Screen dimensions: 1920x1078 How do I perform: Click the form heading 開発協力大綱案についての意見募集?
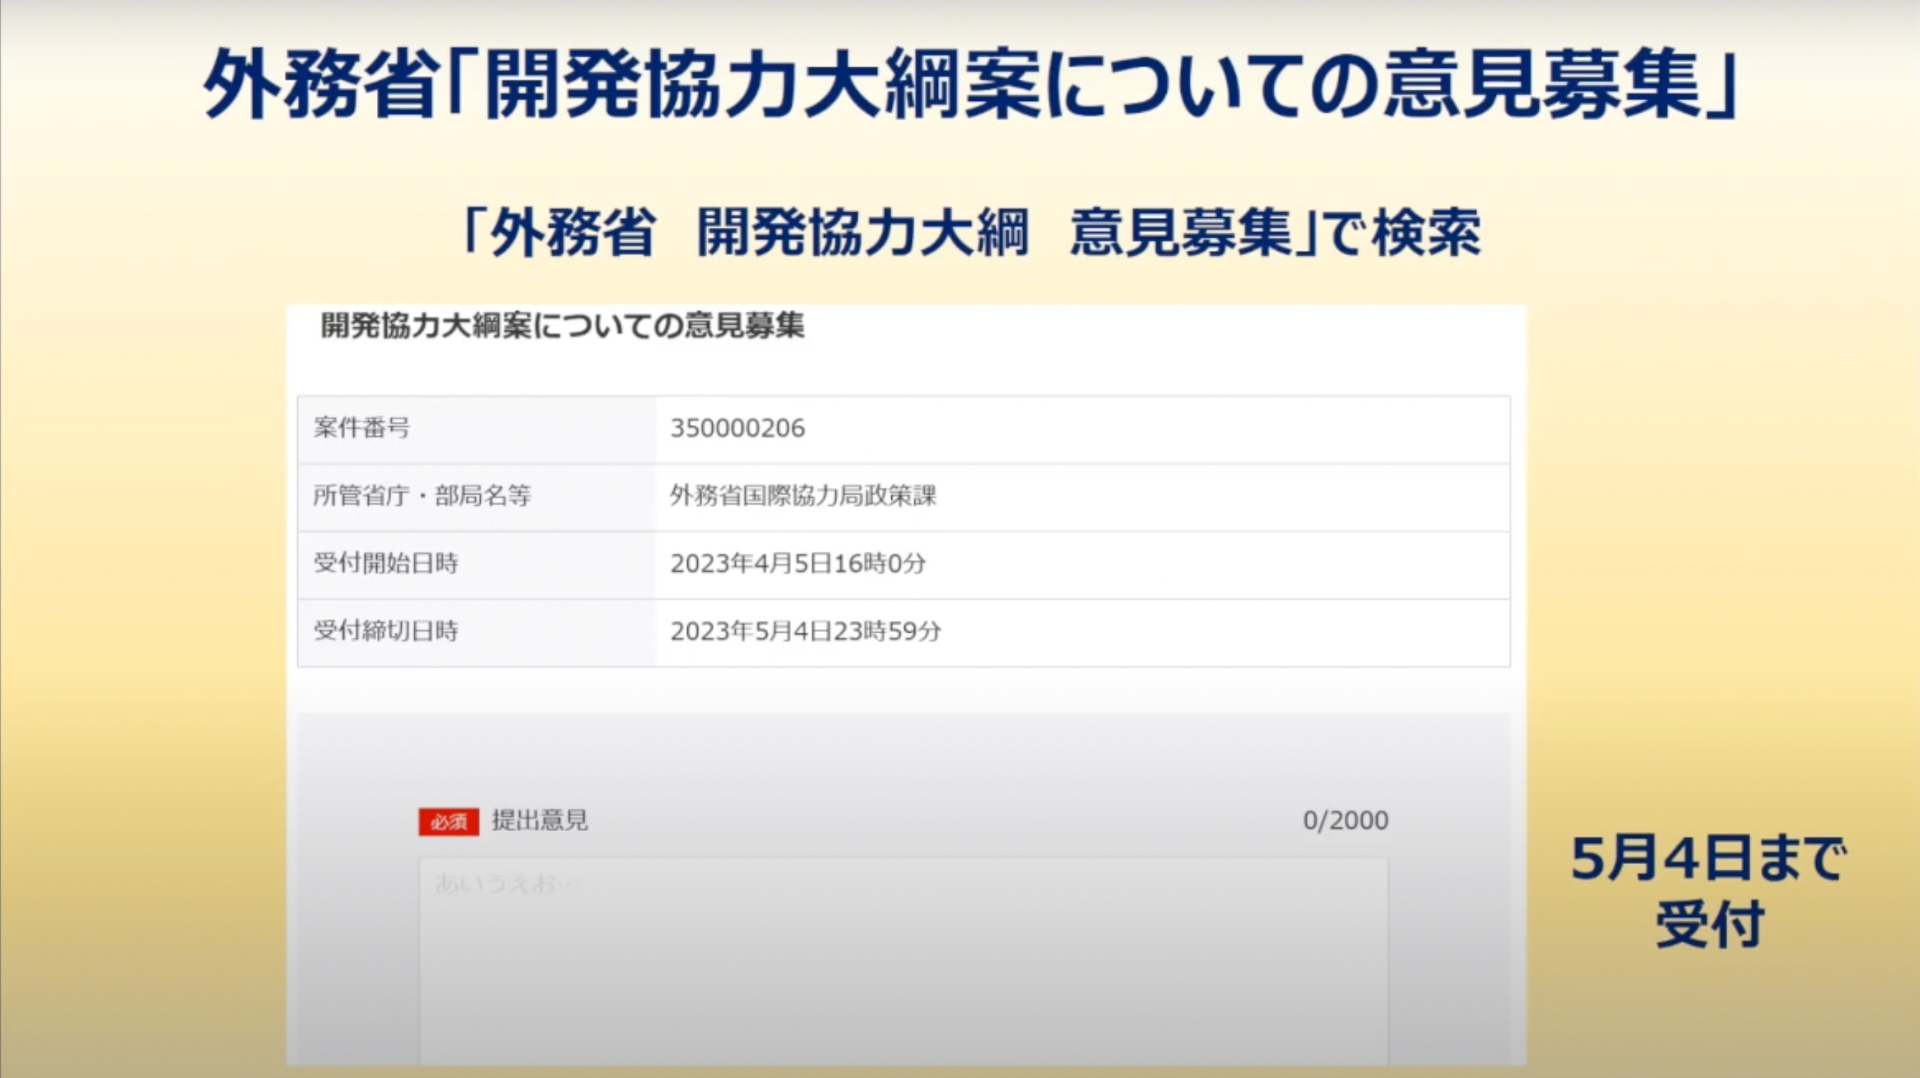pyautogui.click(x=562, y=326)
